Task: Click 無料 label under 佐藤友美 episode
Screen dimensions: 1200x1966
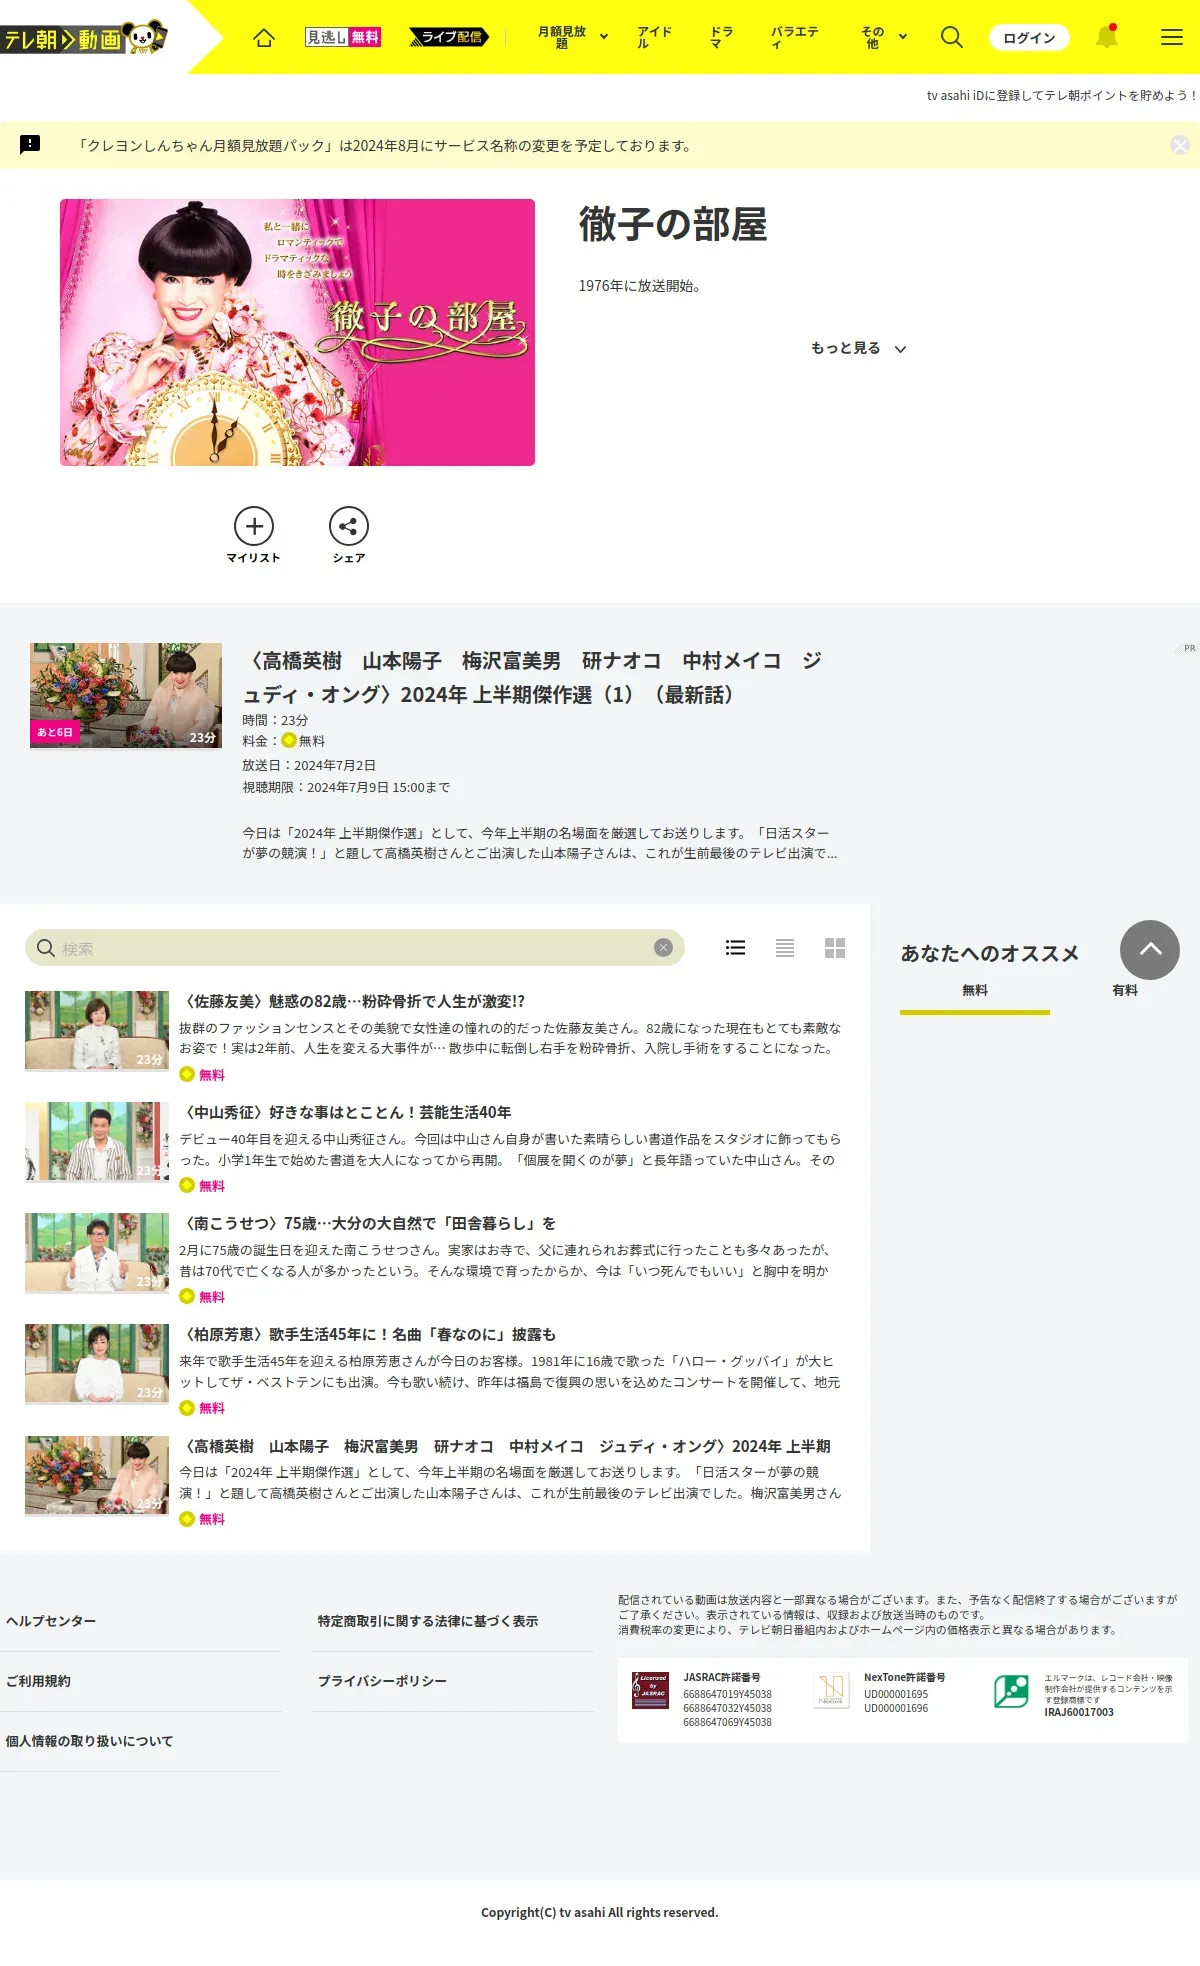Action: pos(212,1075)
